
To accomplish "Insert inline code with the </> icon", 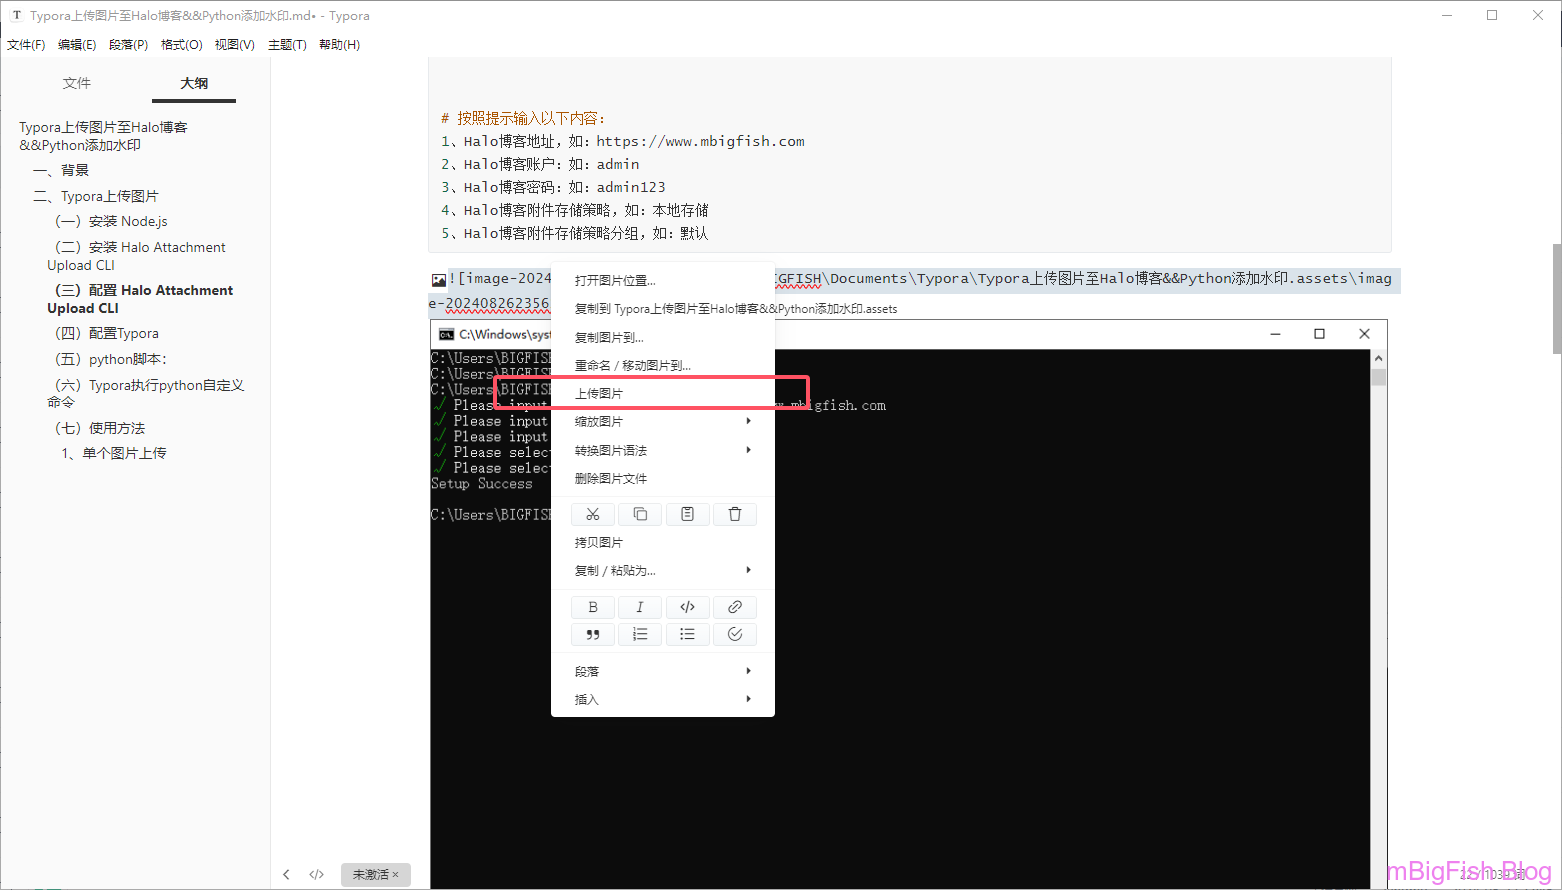I will pyautogui.click(x=687, y=607).
